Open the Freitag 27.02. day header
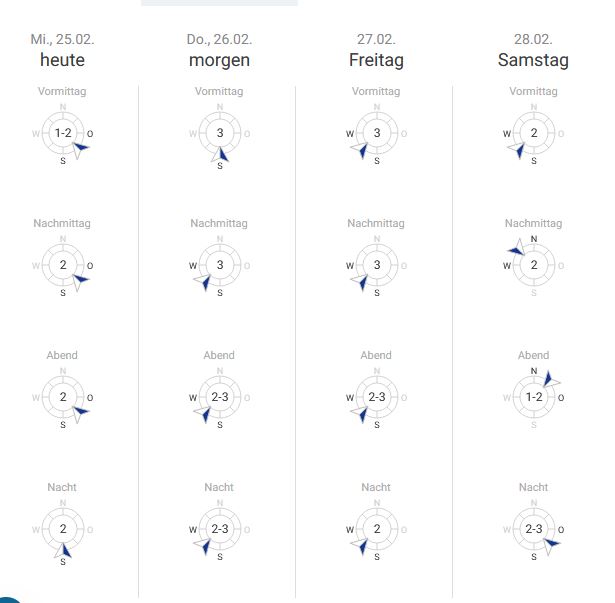The image size is (615, 603). (x=377, y=50)
